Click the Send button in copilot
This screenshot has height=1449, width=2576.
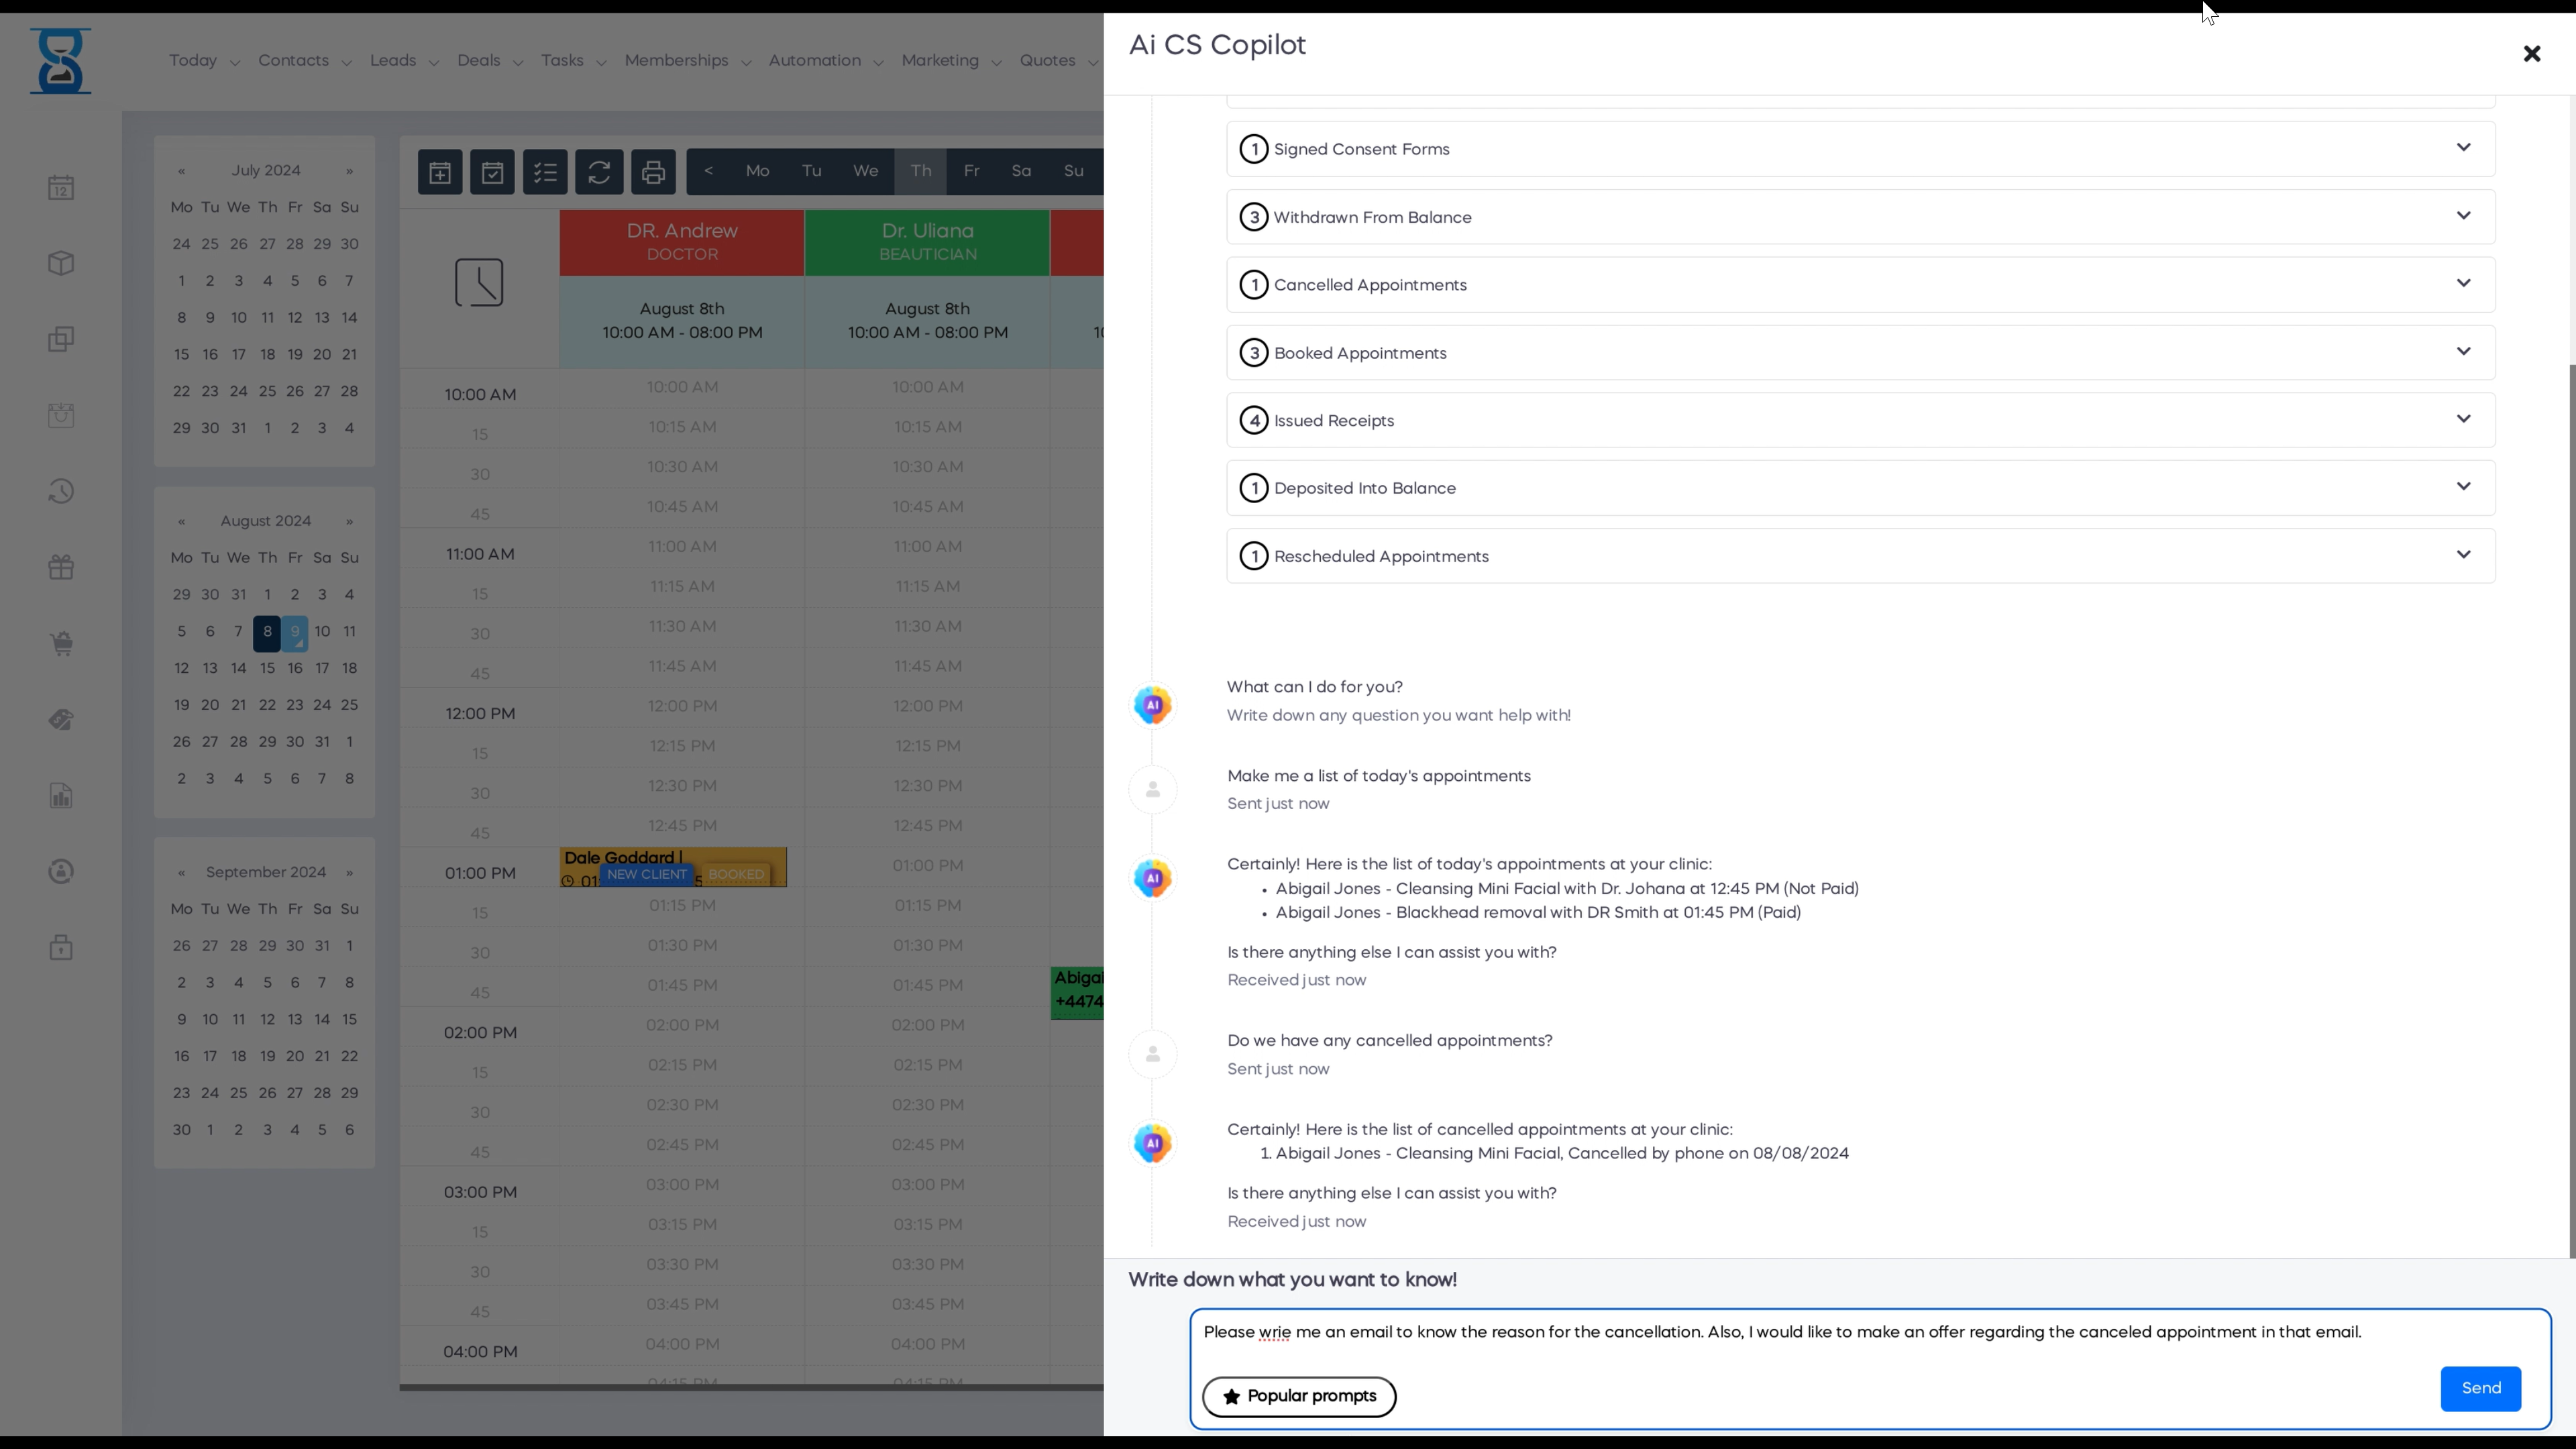coord(2480,1388)
